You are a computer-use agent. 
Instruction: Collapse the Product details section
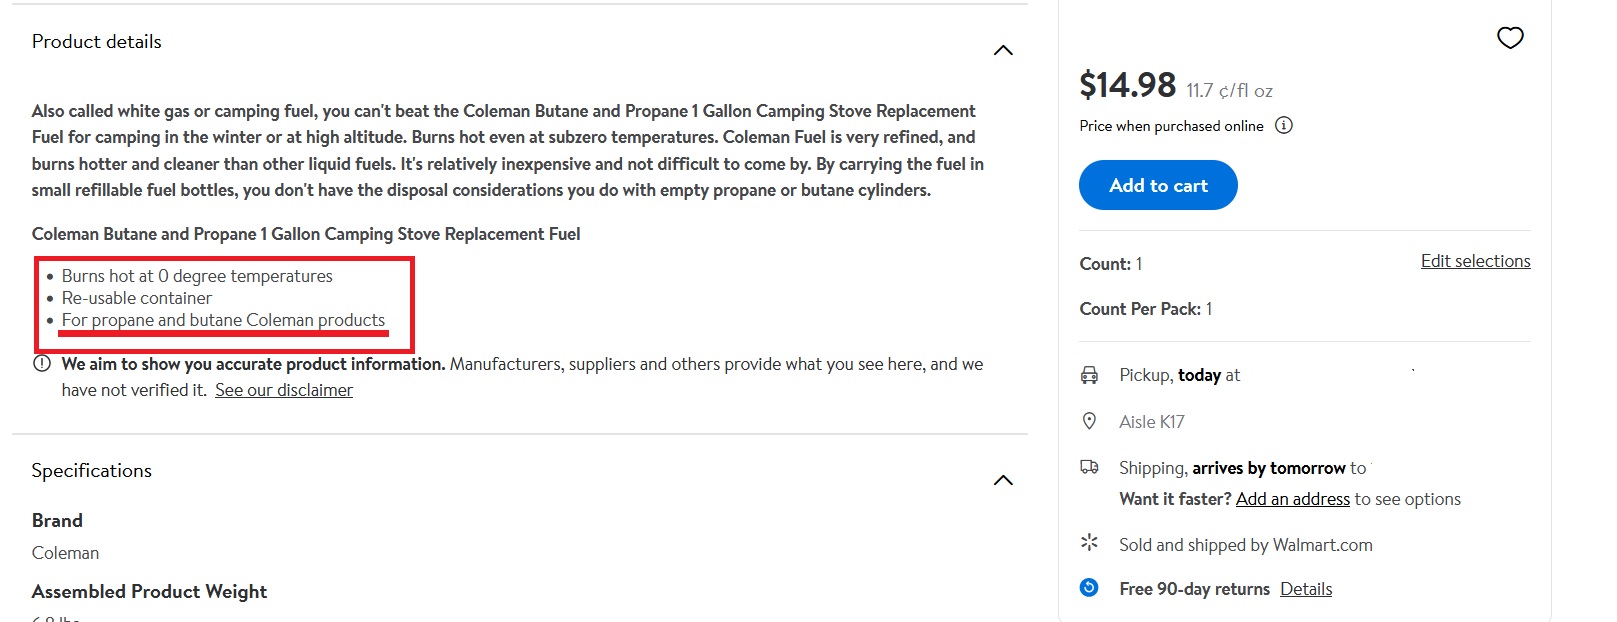coord(1003,50)
